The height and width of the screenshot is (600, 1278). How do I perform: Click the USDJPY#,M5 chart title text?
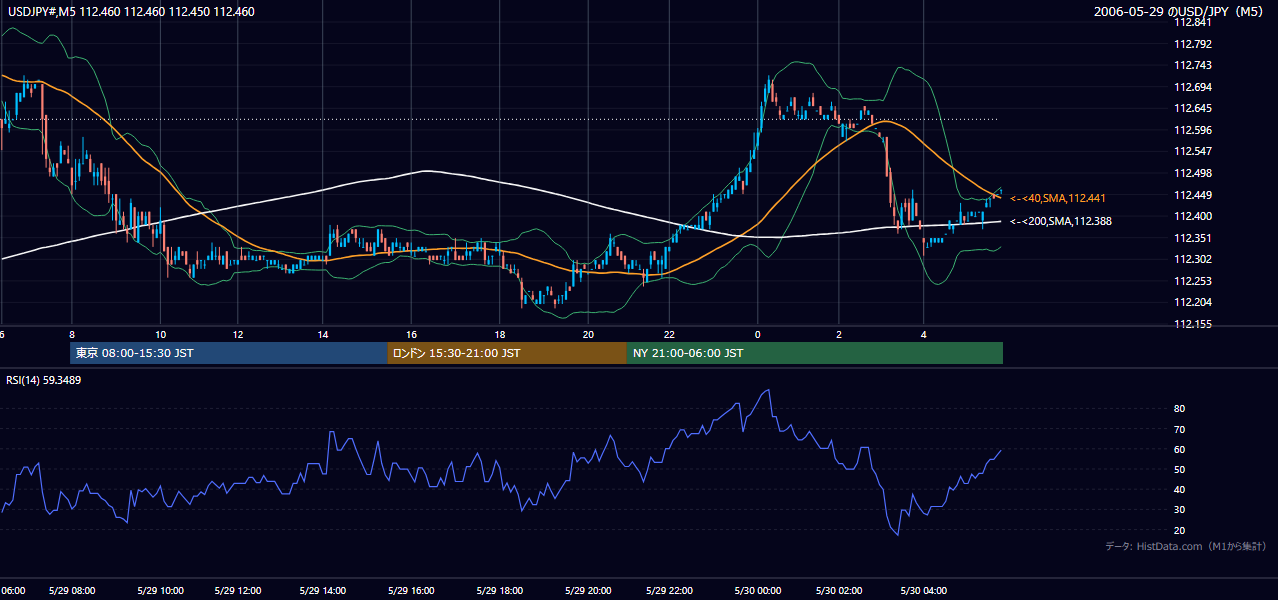(x=129, y=12)
